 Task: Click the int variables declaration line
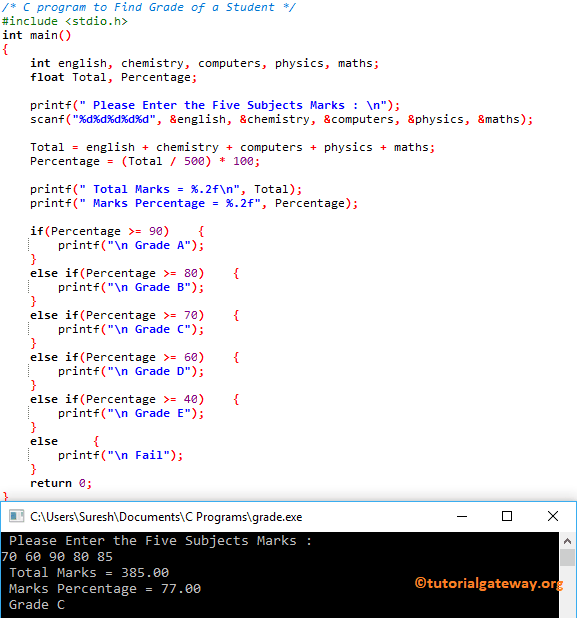[x=205, y=63]
